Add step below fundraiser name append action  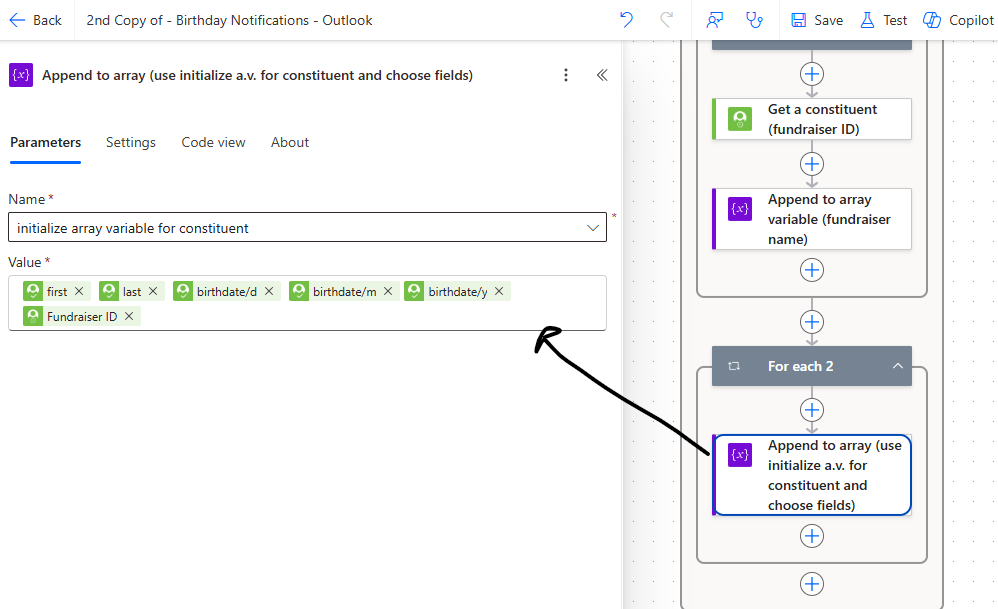[x=812, y=270]
